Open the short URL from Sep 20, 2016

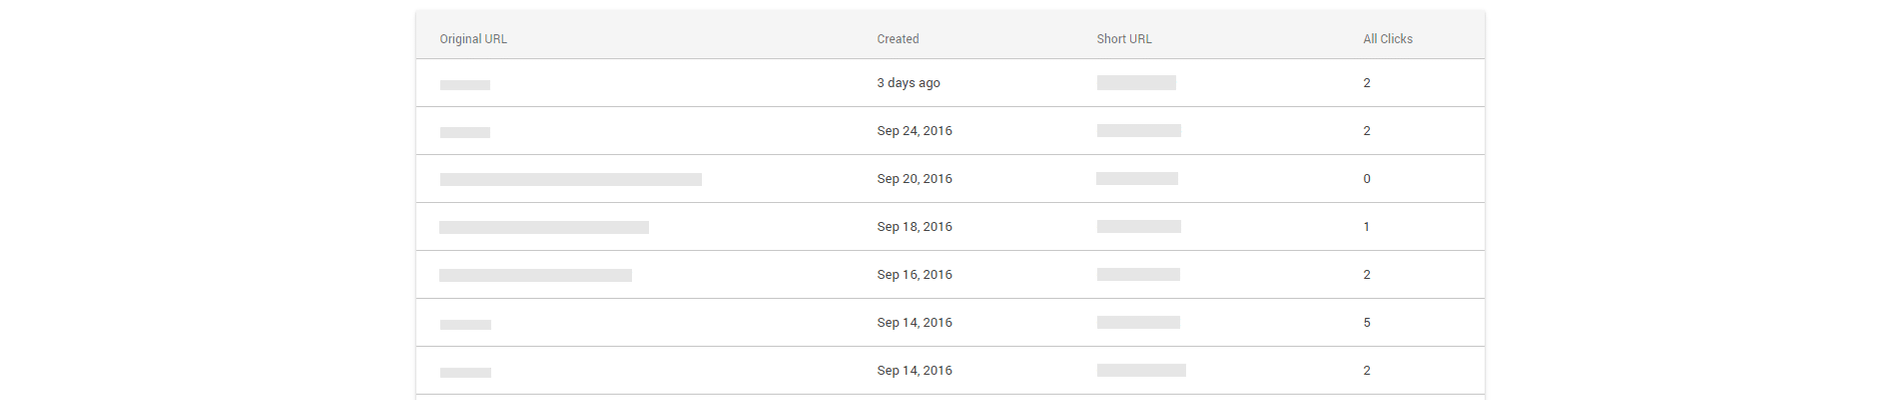[x=1137, y=179]
